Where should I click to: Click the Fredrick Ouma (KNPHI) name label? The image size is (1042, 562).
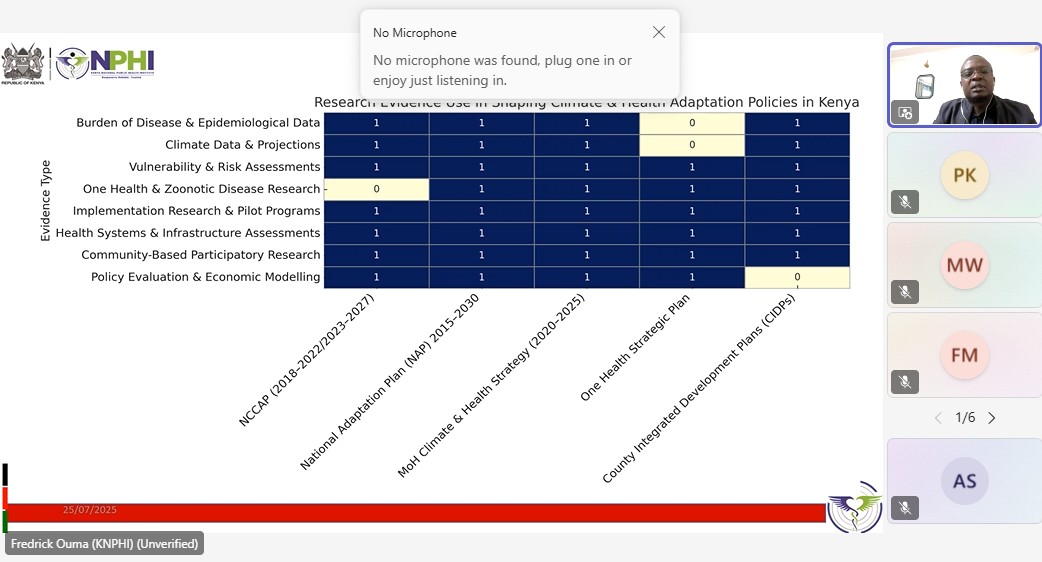104,544
